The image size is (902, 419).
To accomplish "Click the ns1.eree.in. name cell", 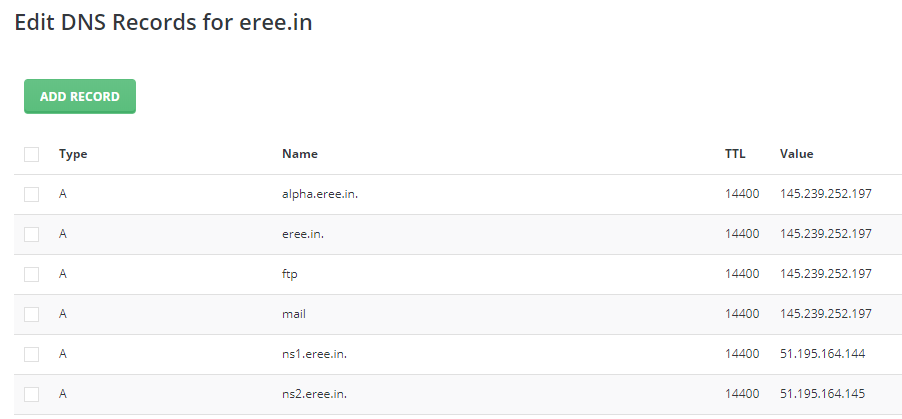I will [x=316, y=354].
